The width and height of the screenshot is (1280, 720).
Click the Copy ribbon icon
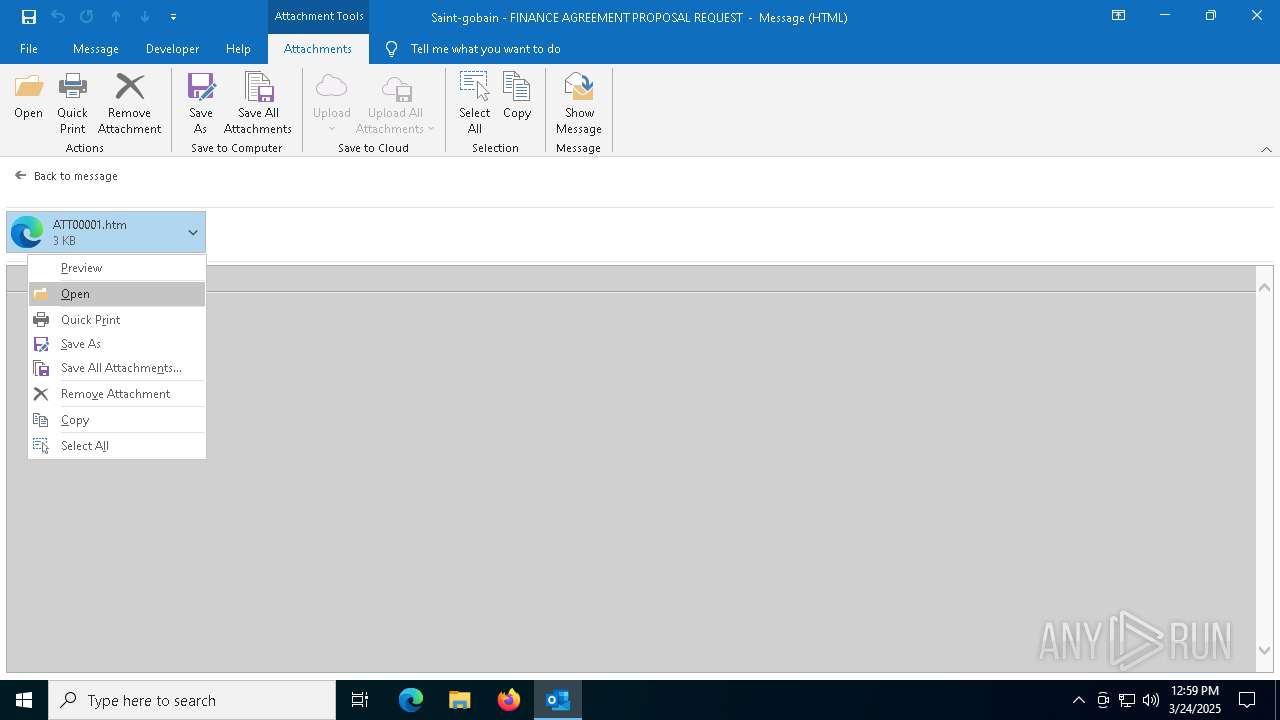(x=517, y=96)
